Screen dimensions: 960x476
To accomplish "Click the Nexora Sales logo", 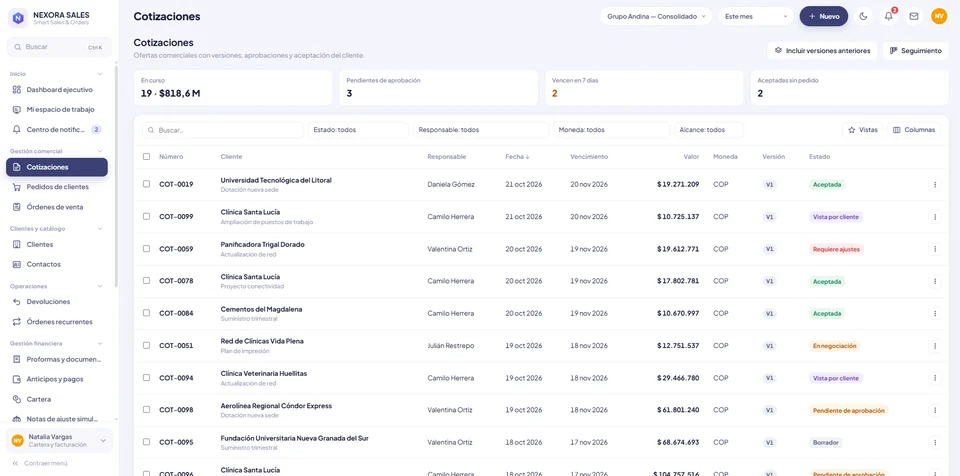I will [18, 18].
